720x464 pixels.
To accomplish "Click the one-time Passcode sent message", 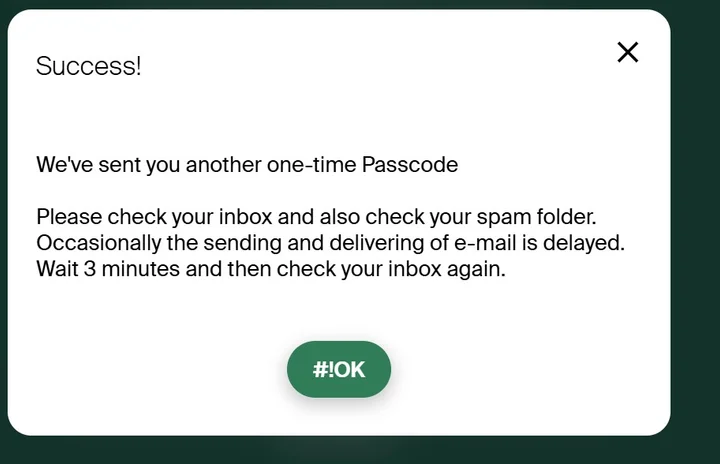I will [x=247, y=165].
